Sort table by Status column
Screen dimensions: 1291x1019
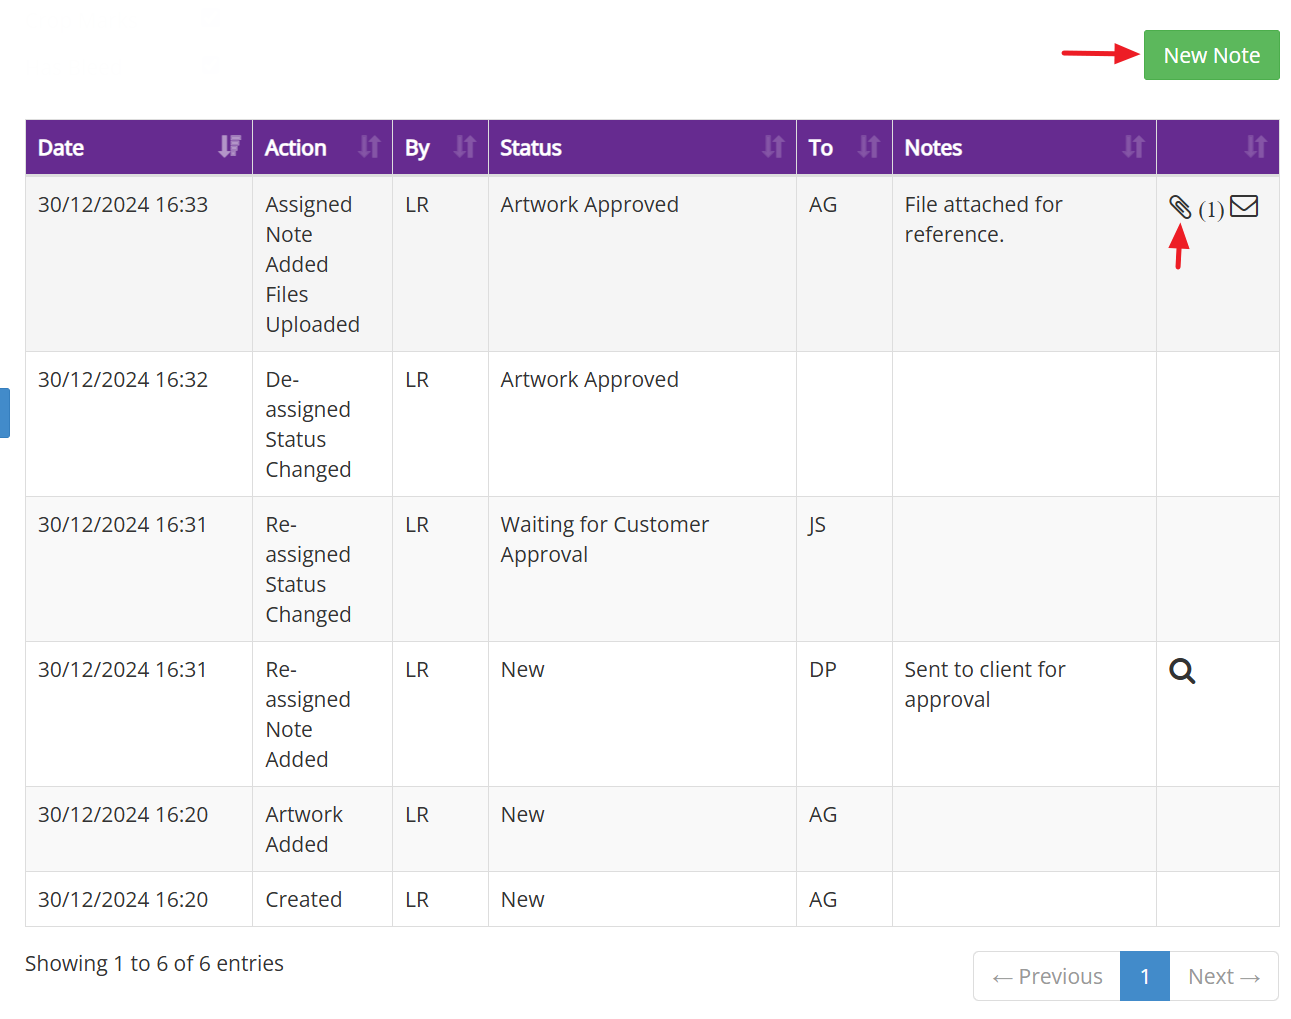(x=641, y=148)
